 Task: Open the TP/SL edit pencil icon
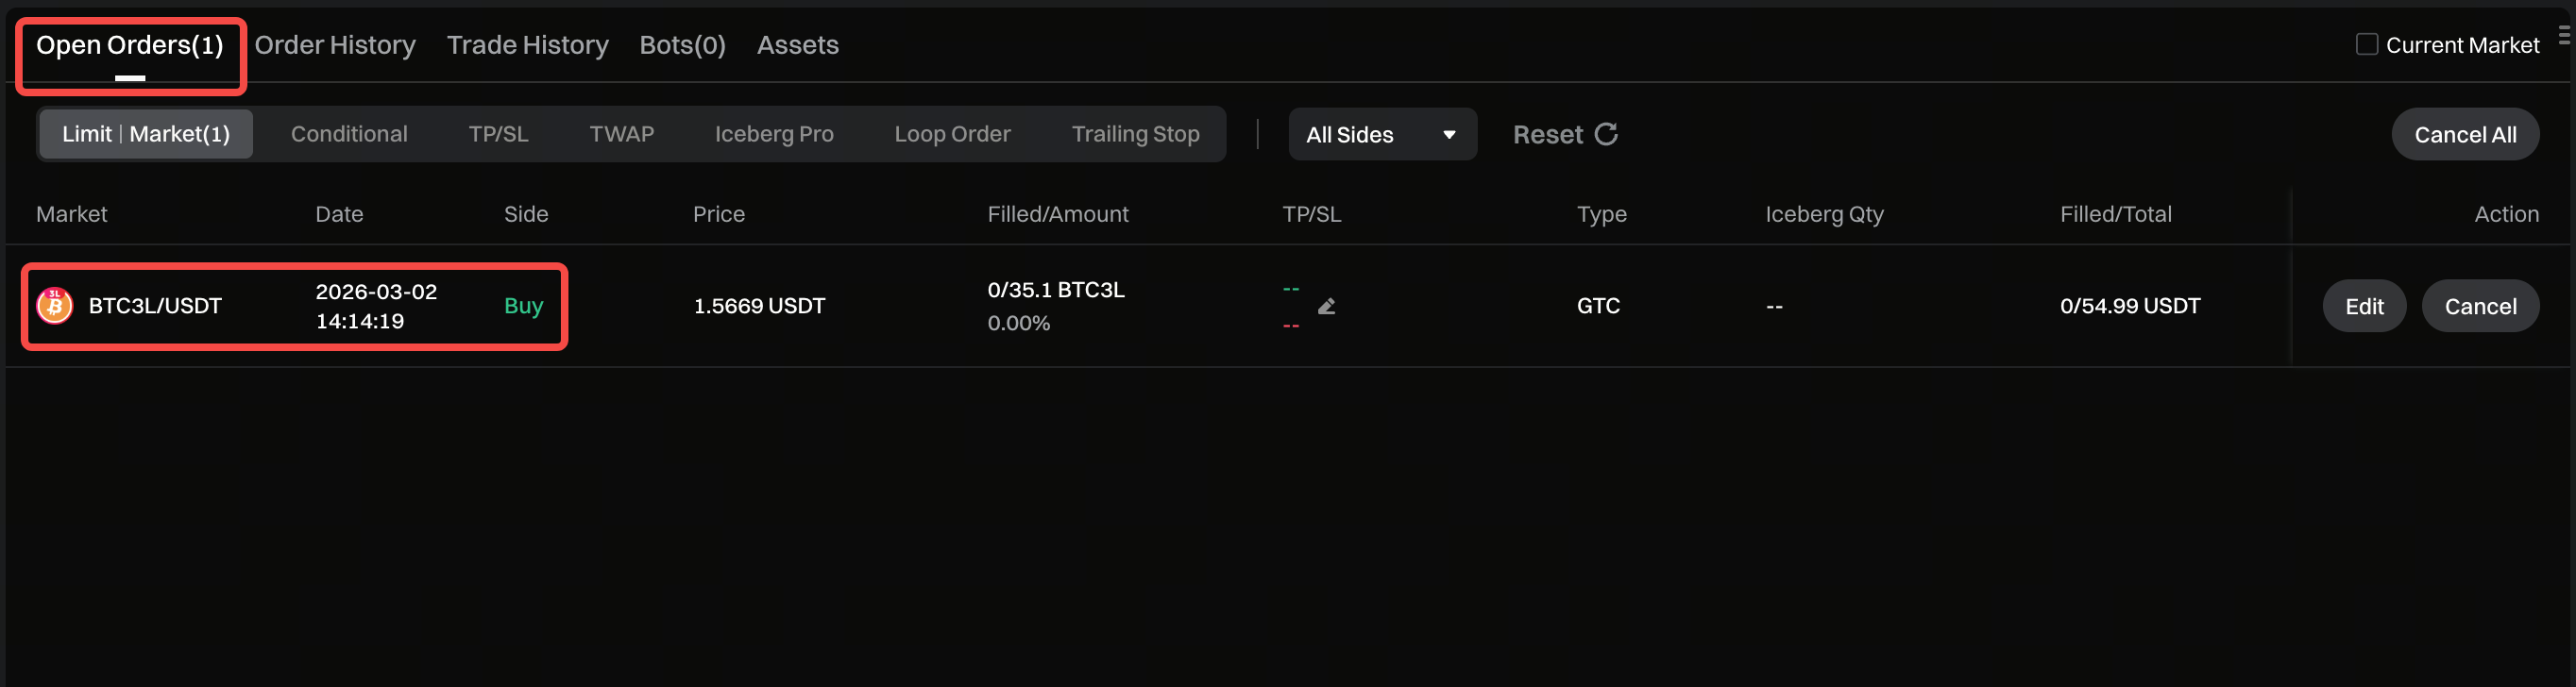(1326, 306)
